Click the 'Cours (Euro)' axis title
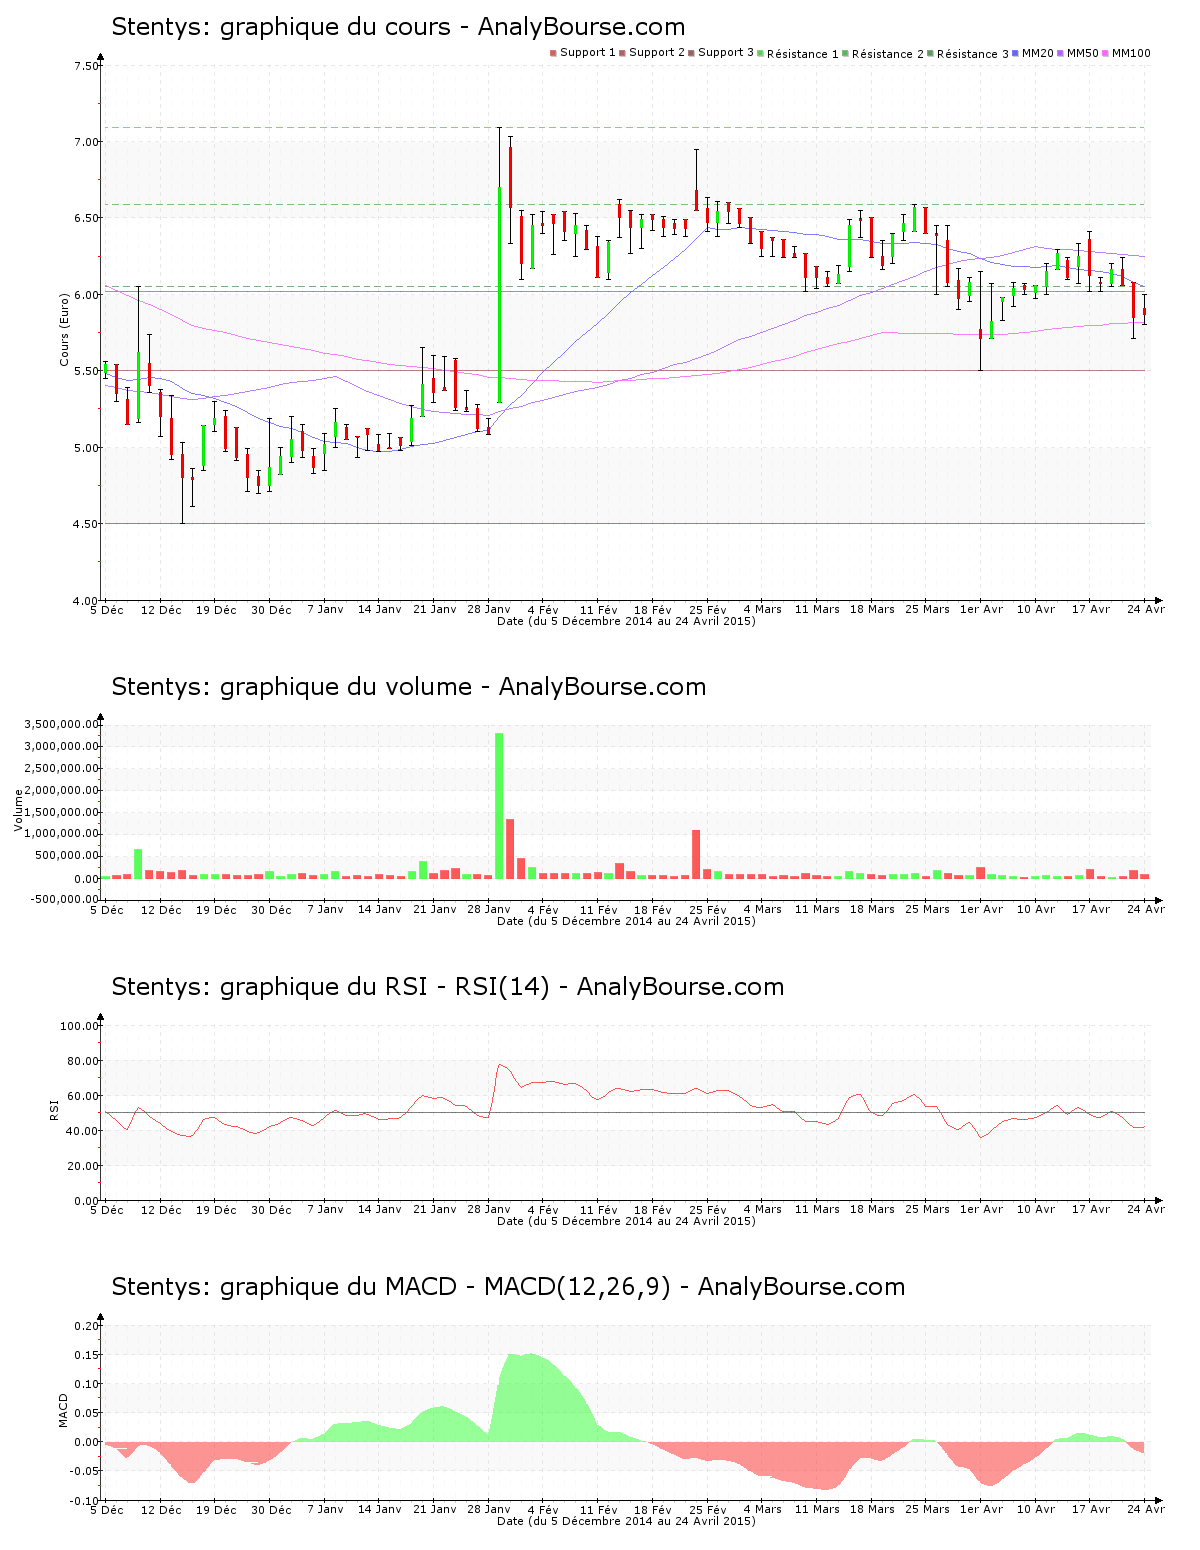 (x=65, y=329)
